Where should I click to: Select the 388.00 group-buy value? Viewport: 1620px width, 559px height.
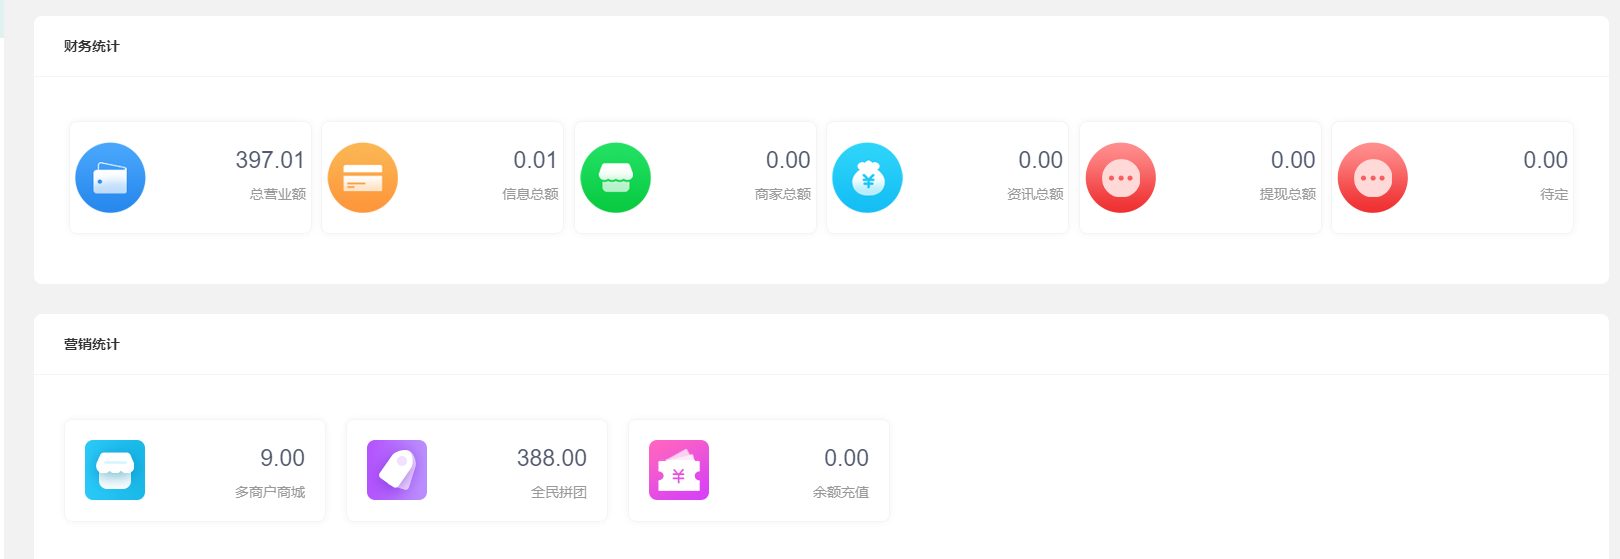coord(552,458)
